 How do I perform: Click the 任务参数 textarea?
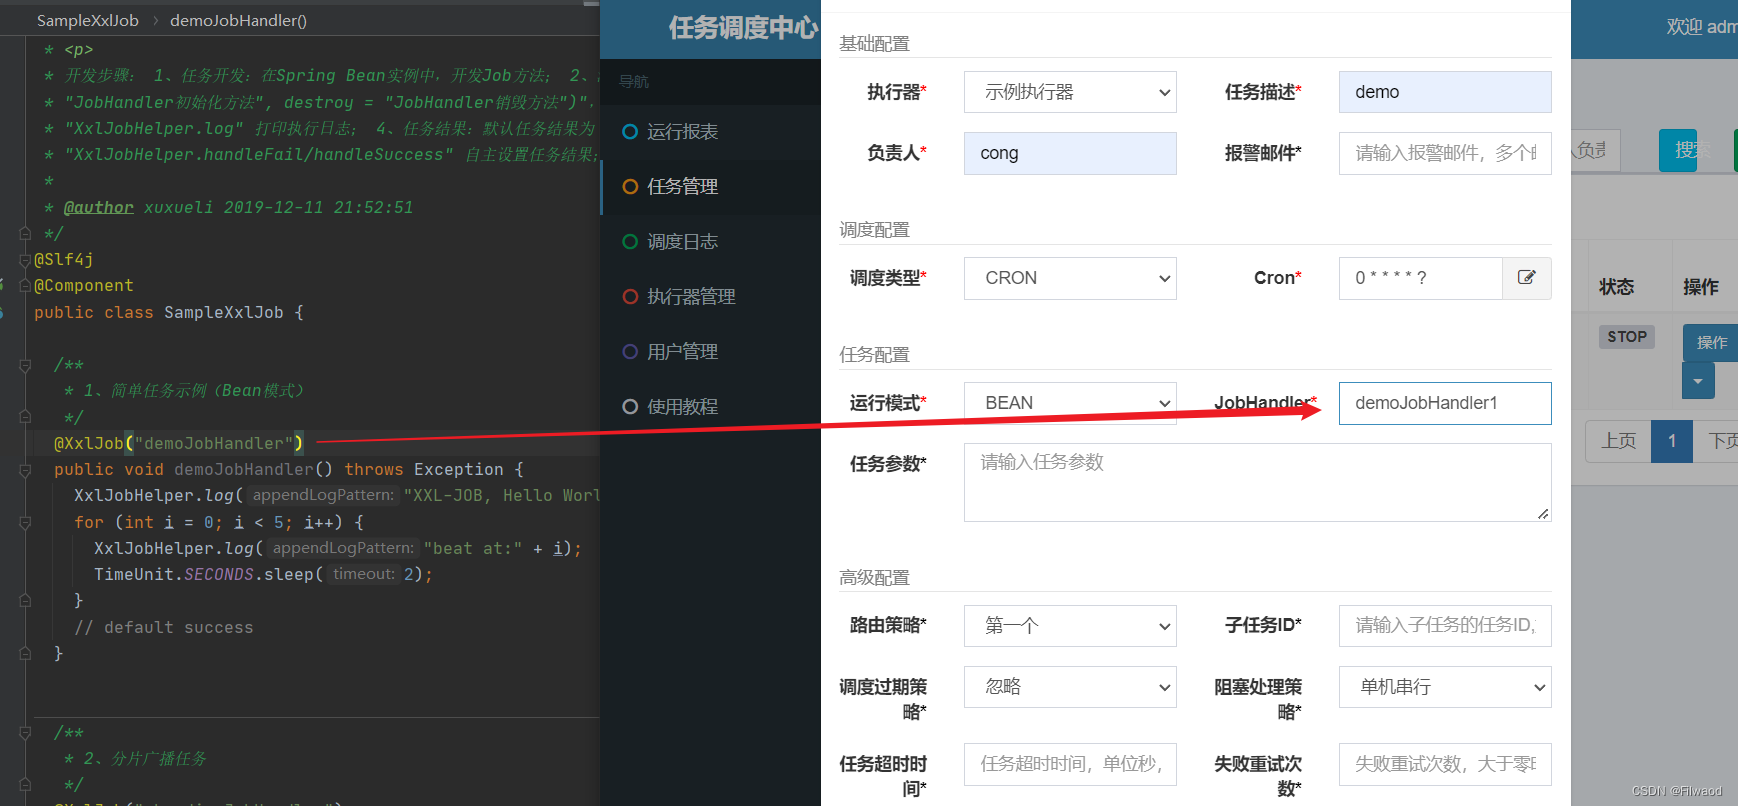(x=1257, y=482)
